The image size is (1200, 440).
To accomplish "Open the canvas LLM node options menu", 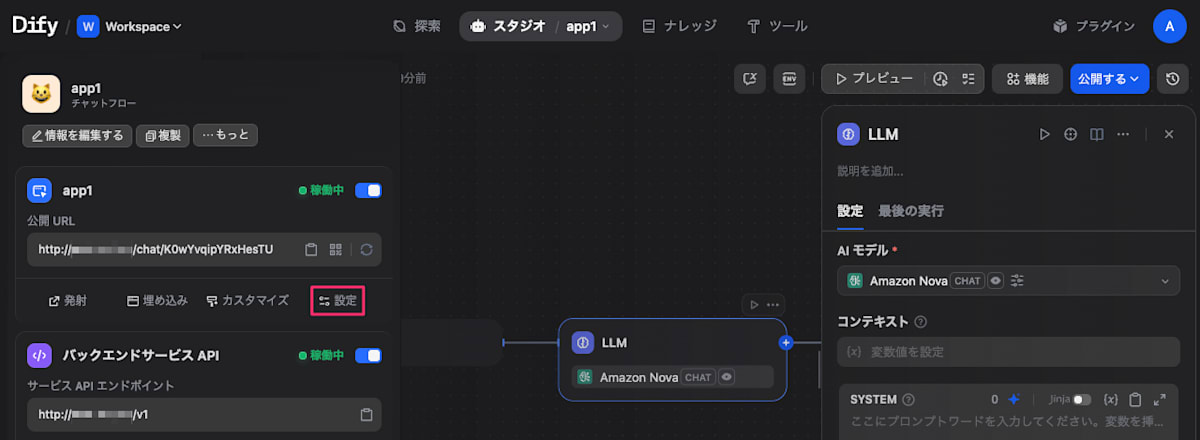I will point(773,304).
